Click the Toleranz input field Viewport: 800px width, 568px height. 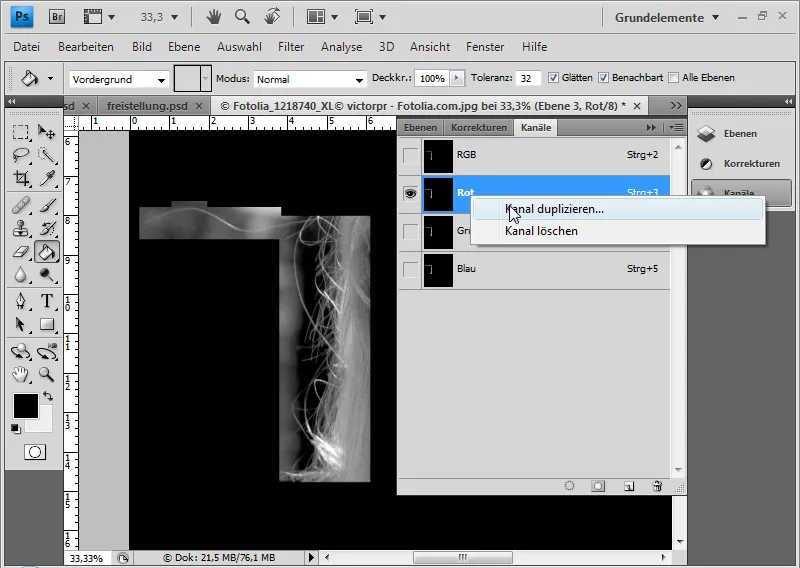tap(528, 78)
